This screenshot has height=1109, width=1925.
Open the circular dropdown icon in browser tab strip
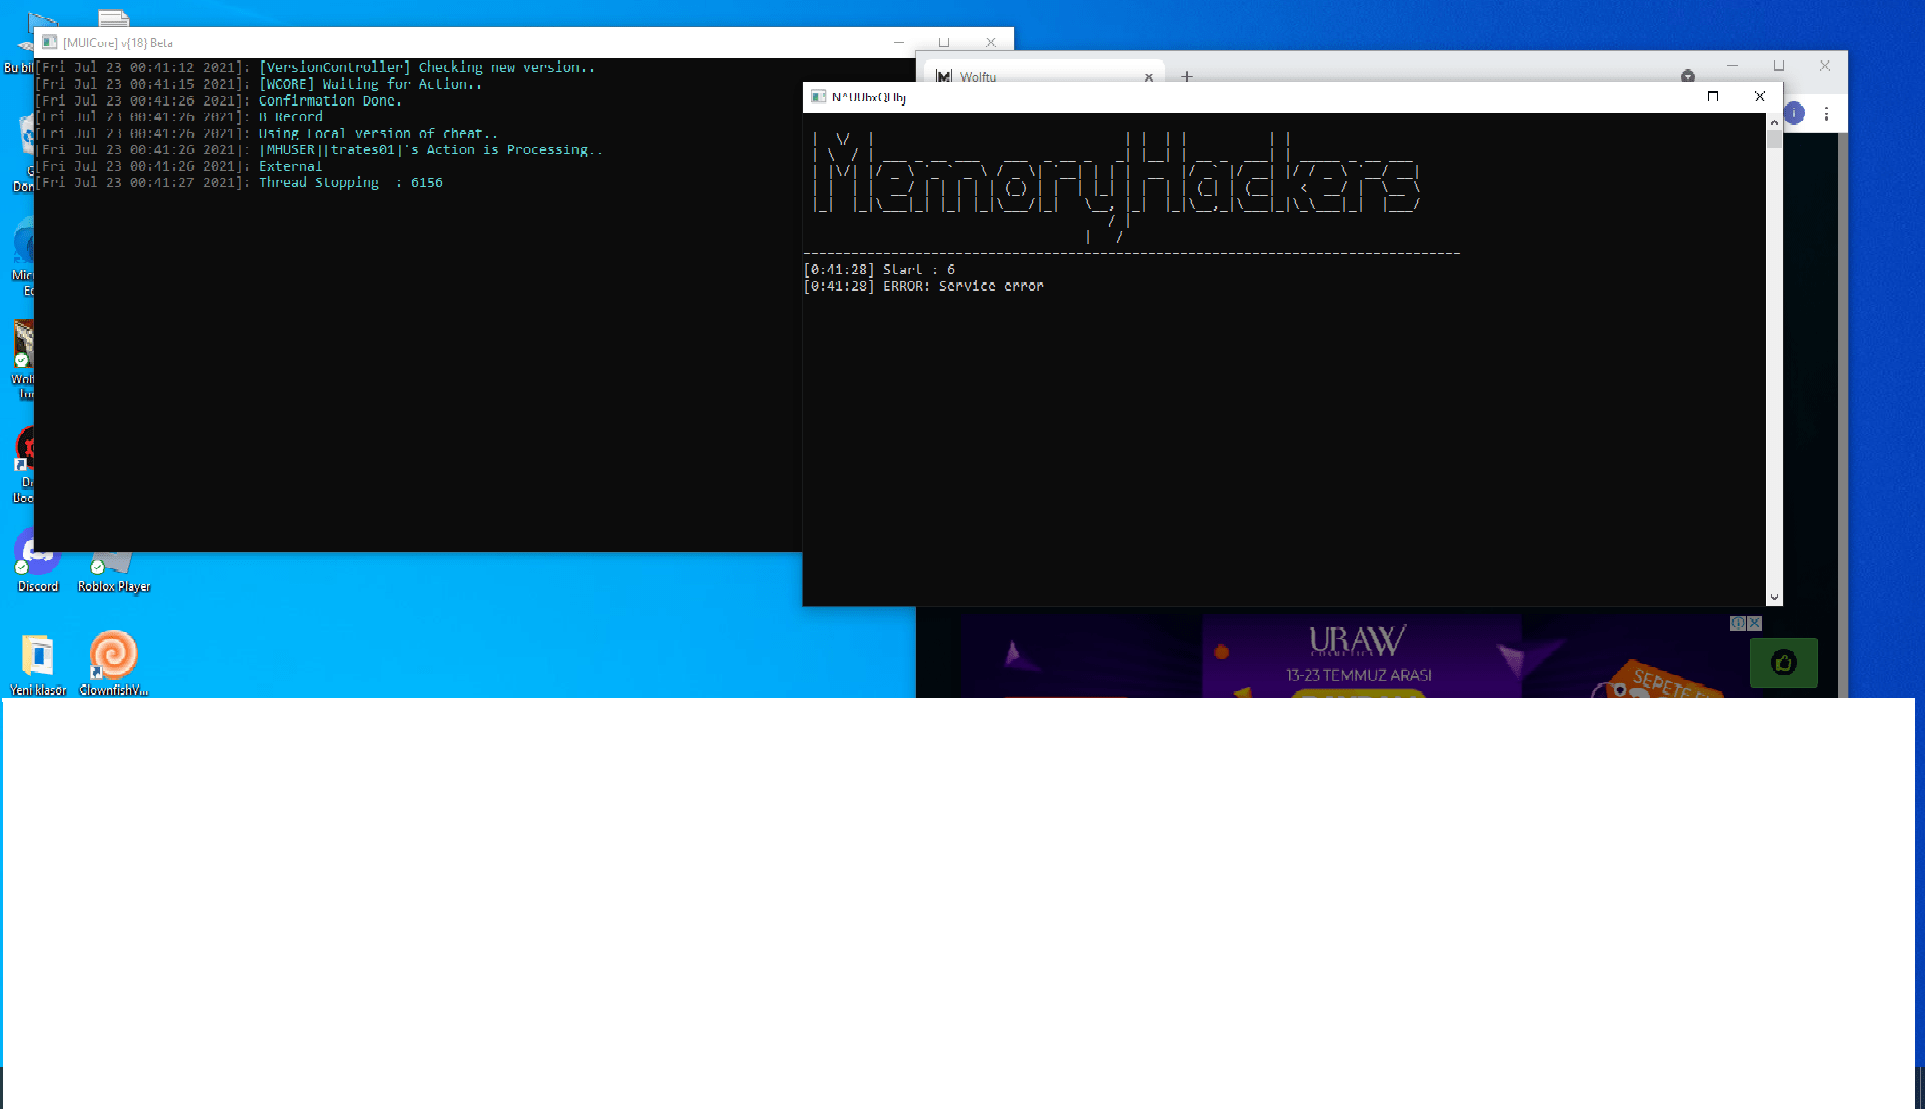pos(1688,77)
